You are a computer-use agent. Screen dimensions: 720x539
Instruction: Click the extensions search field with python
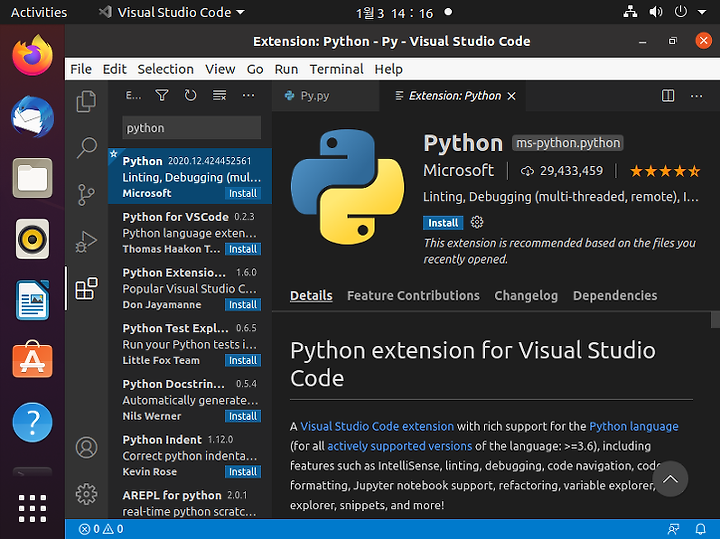tap(191, 128)
